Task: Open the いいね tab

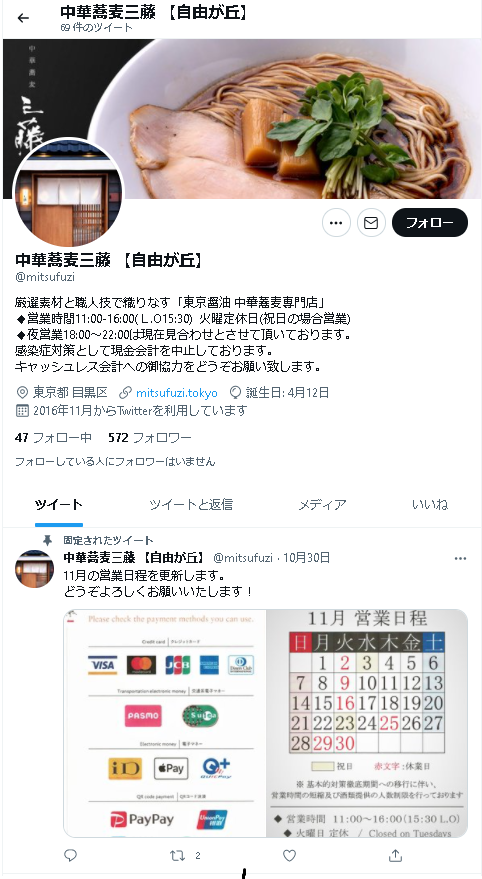Action: pos(430,505)
